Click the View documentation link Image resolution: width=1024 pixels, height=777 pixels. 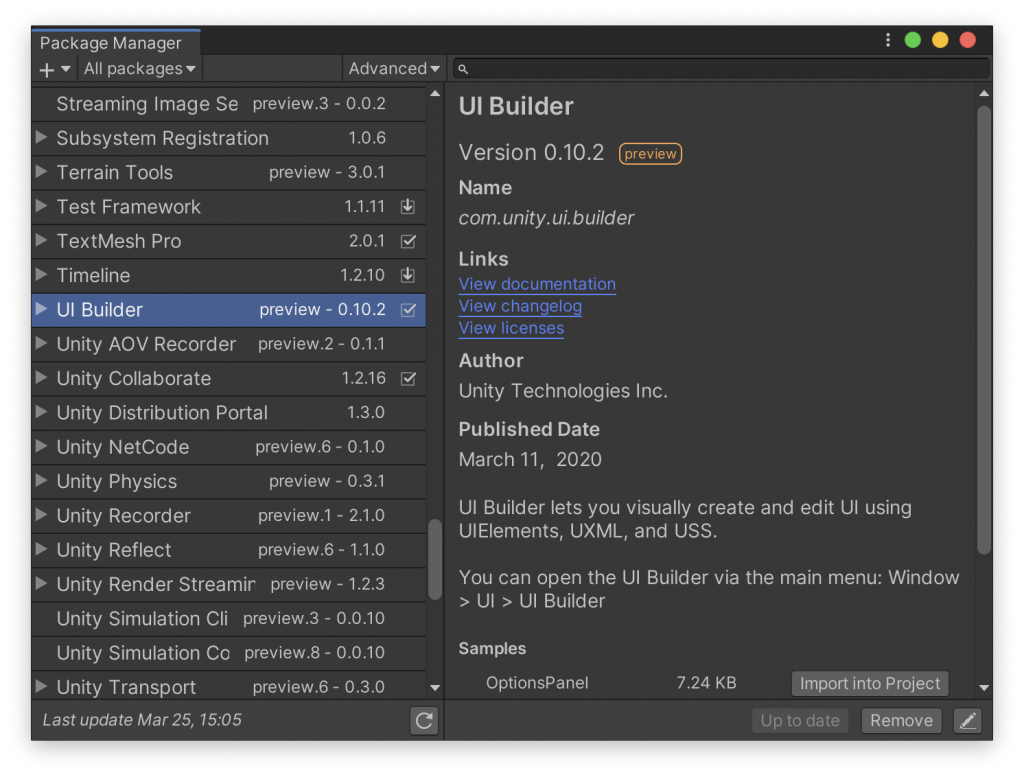[x=537, y=284]
